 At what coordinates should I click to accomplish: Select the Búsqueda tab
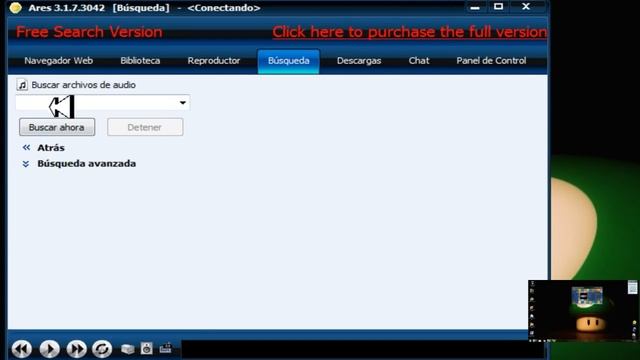point(289,61)
